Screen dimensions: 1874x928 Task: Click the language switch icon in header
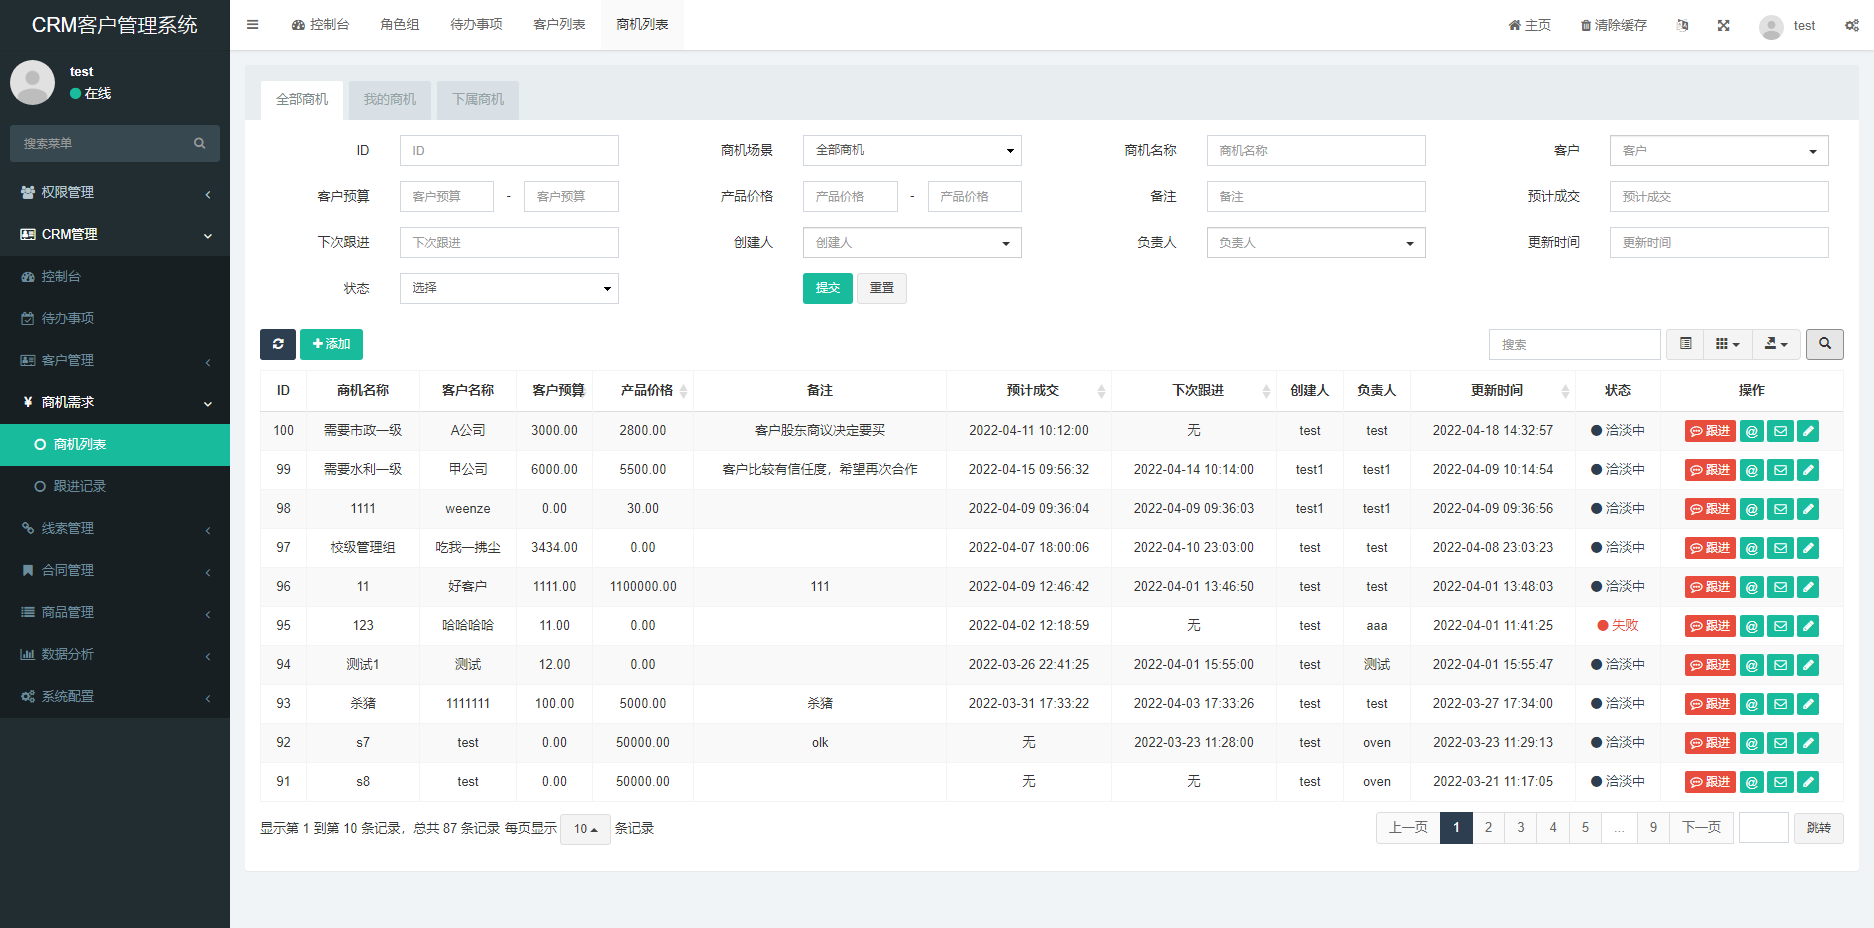[1683, 25]
